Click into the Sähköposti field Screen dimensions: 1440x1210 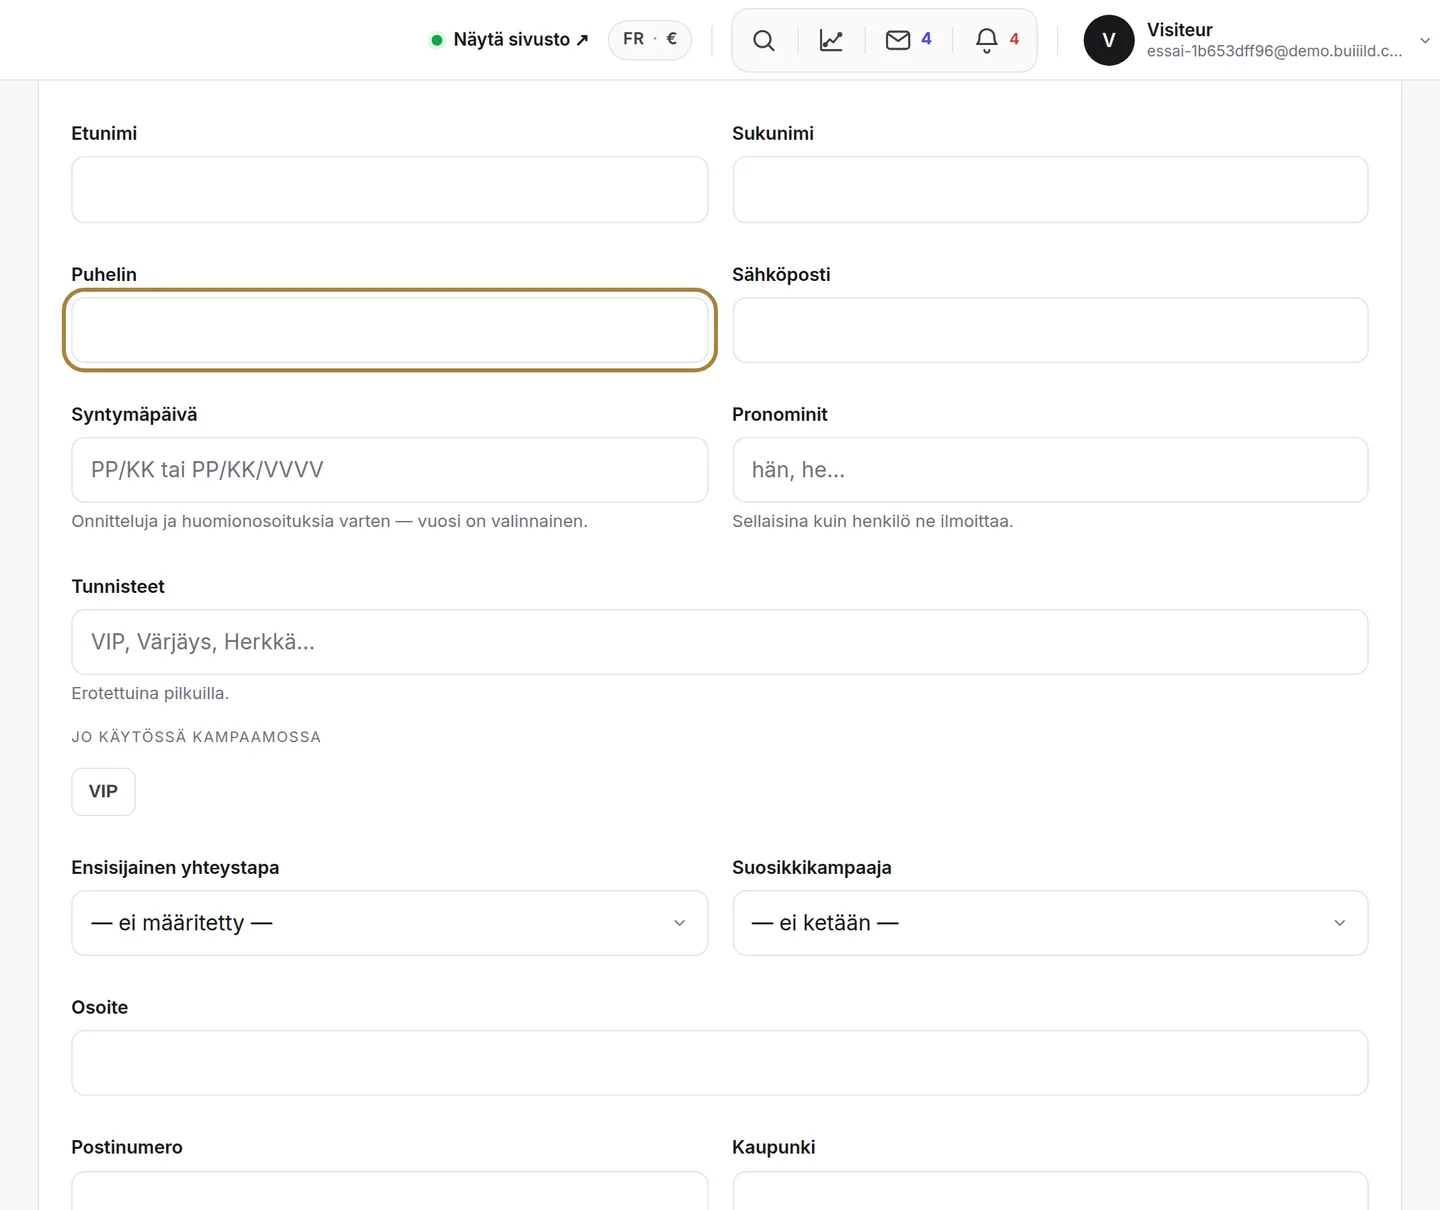1050,330
